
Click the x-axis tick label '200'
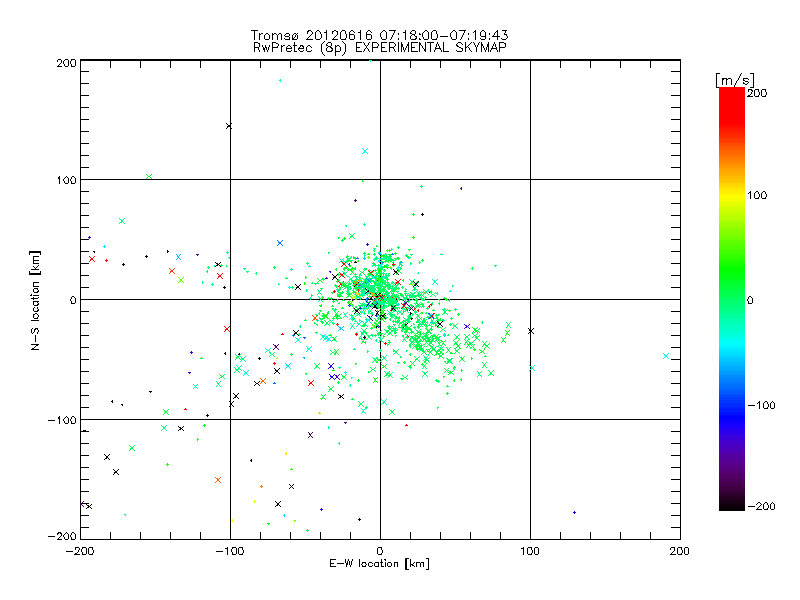[x=680, y=551]
